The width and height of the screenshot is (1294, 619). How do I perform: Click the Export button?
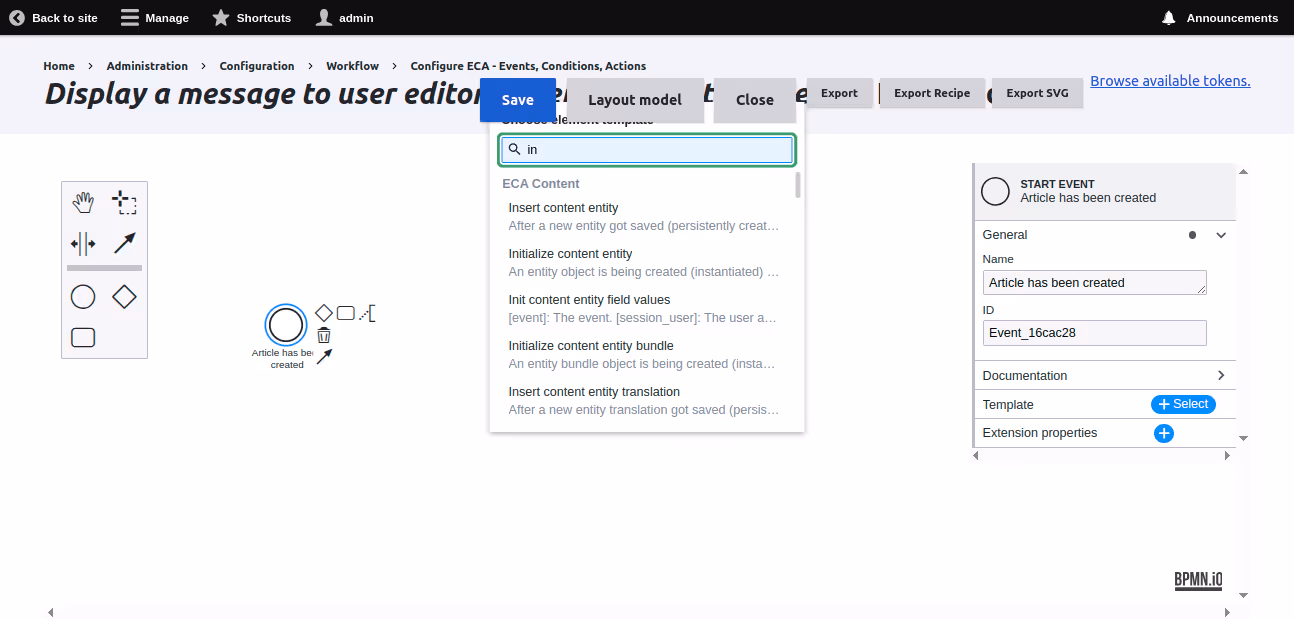pyautogui.click(x=839, y=93)
